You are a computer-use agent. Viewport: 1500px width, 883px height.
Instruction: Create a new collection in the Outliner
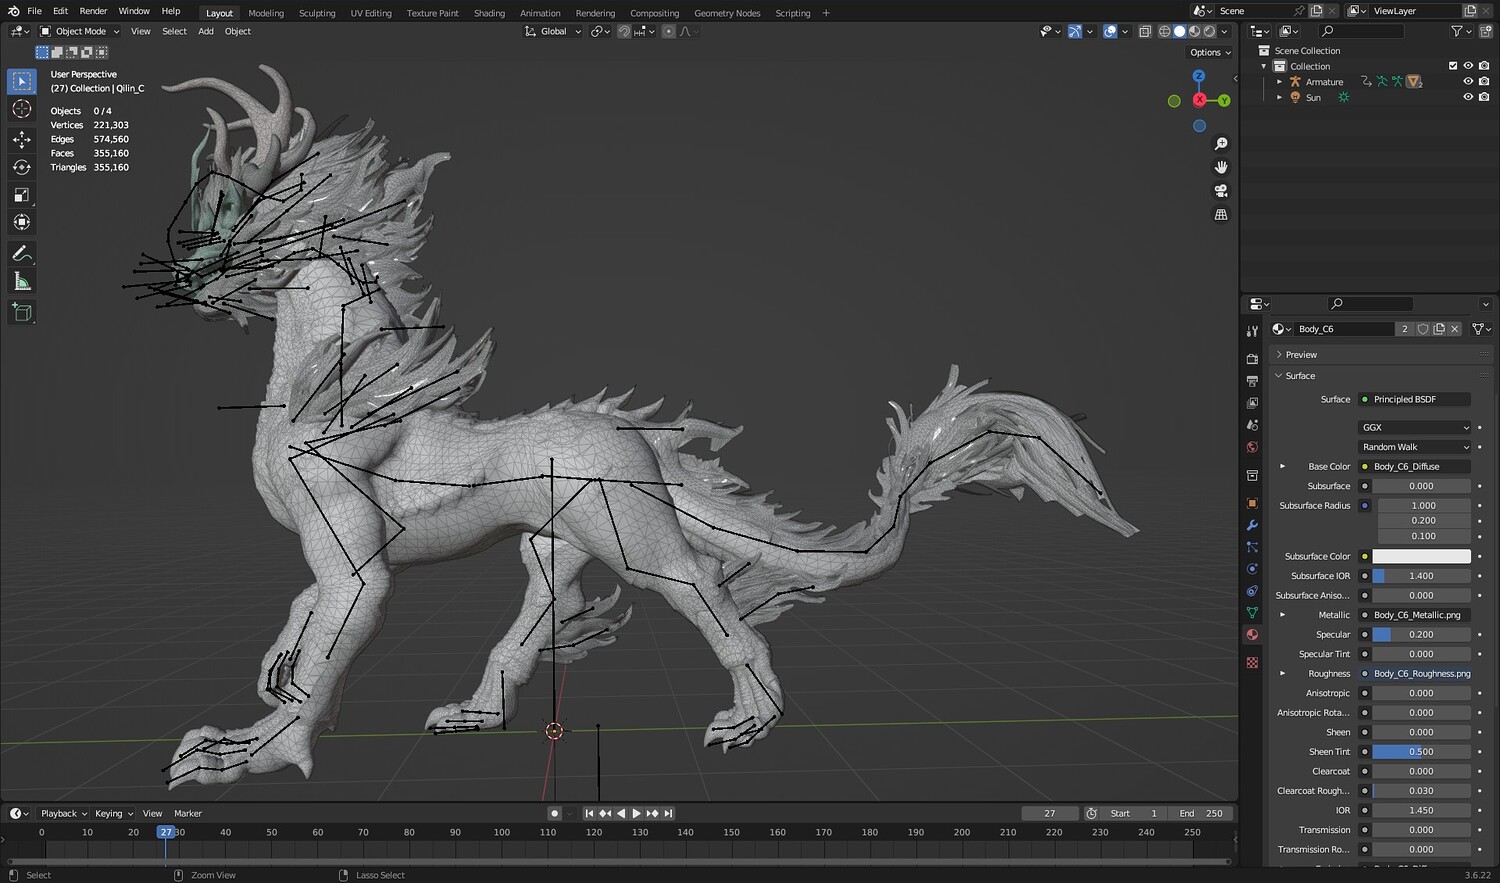coord(1484,31)
